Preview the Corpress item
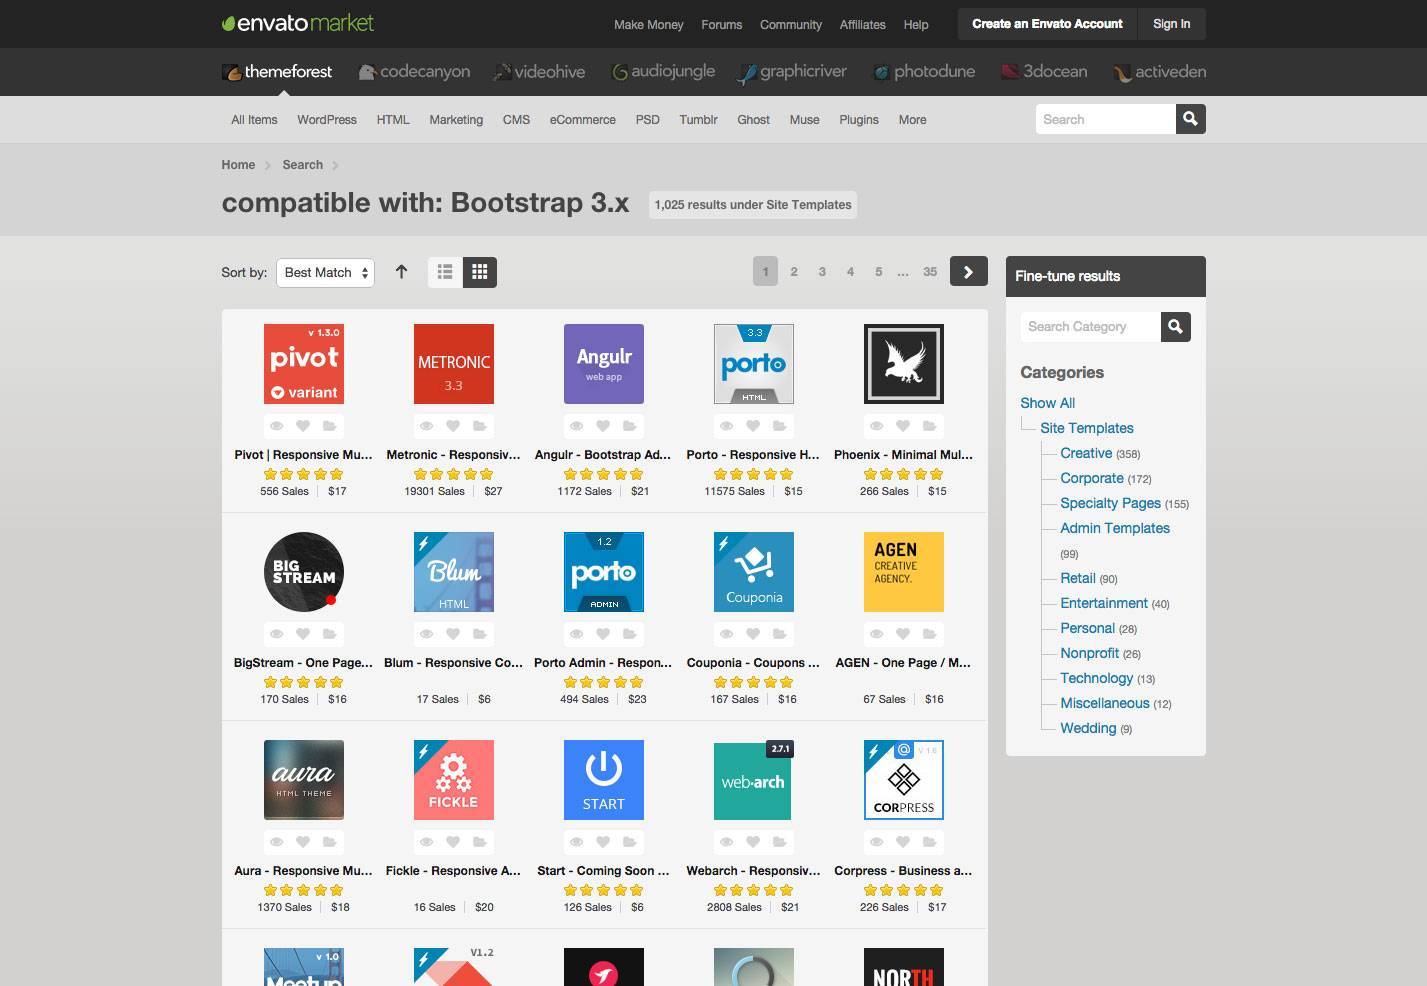The image size is (1427, 986). [x=877, y=842]
